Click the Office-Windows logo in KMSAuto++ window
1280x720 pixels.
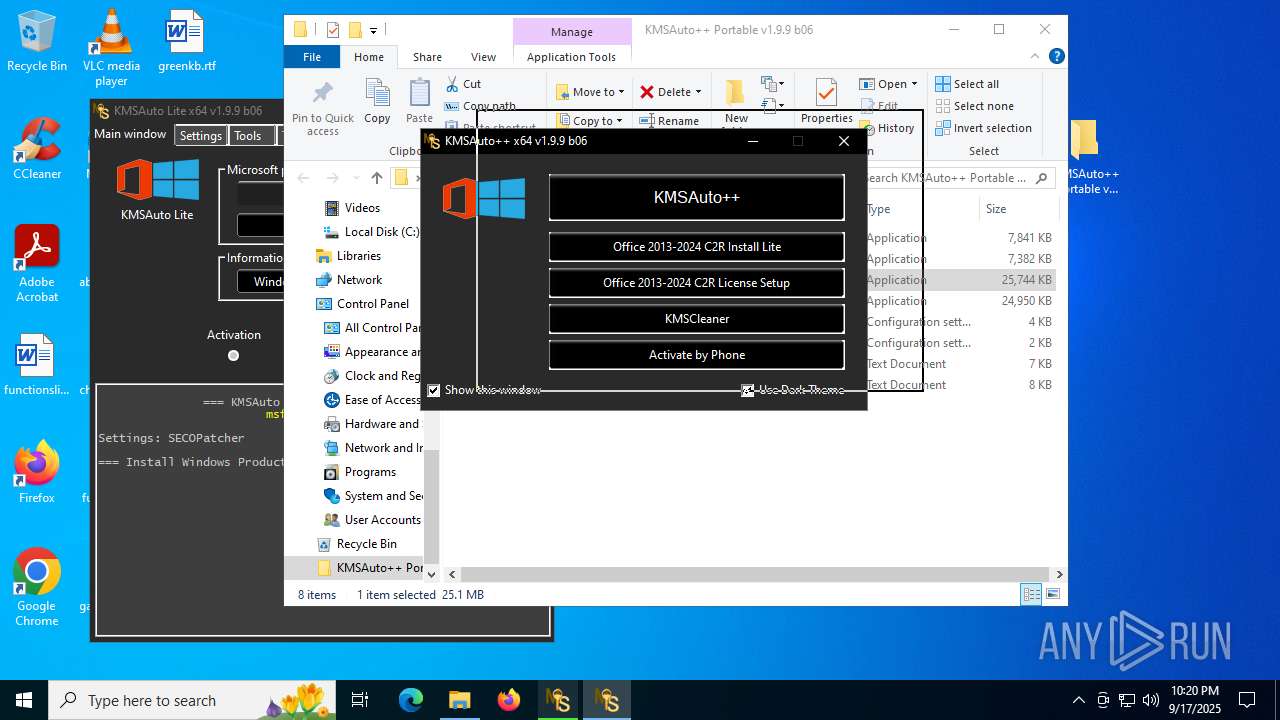[x=484, y=198]
